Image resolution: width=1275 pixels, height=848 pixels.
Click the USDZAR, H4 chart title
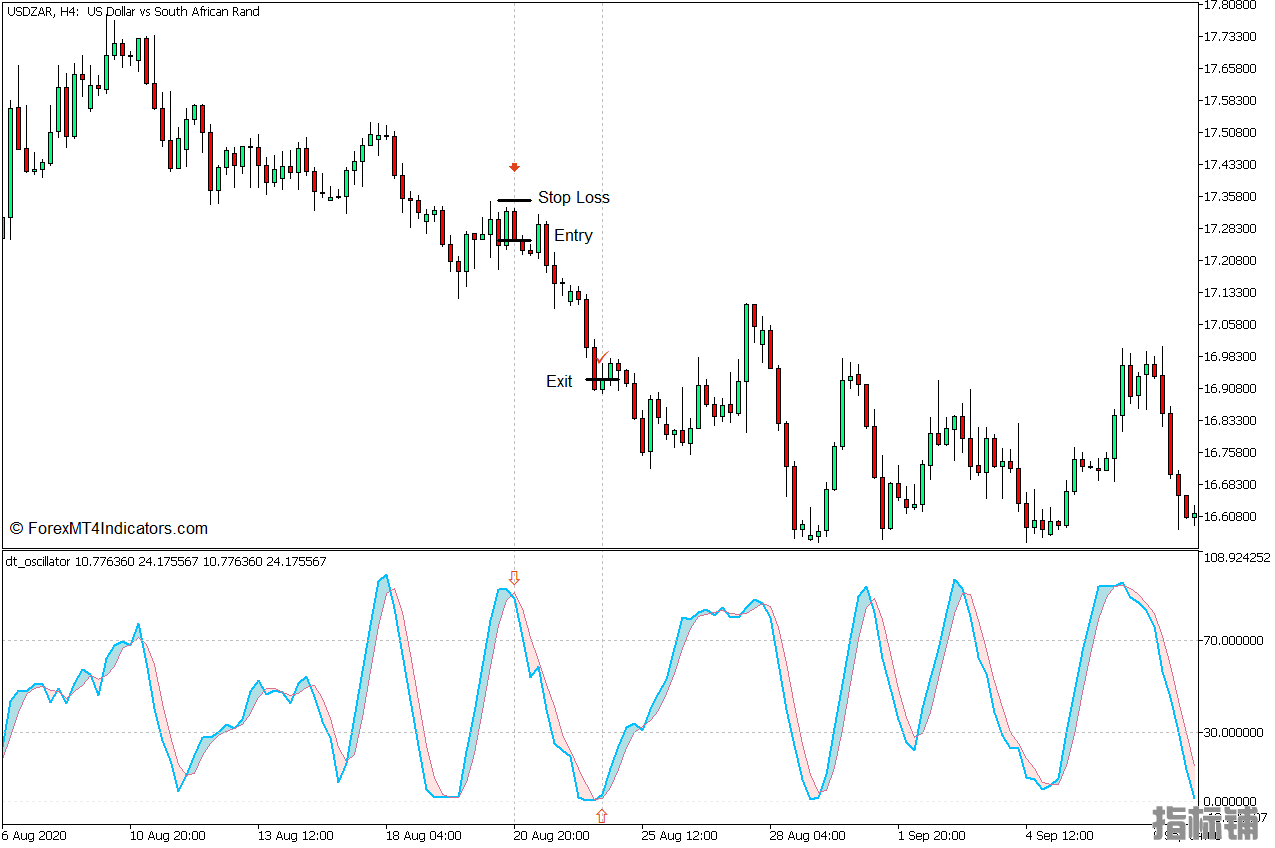click(132, 12)
